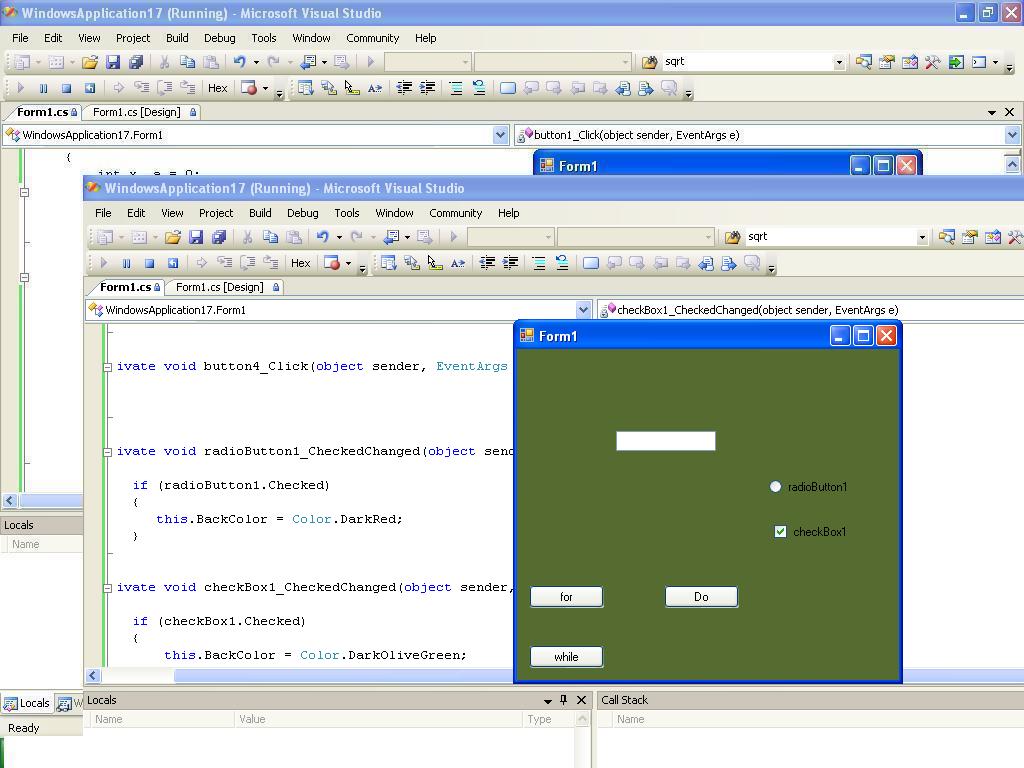Close document tab using X in back window
1024x768 pixels.
[1010, 112]
